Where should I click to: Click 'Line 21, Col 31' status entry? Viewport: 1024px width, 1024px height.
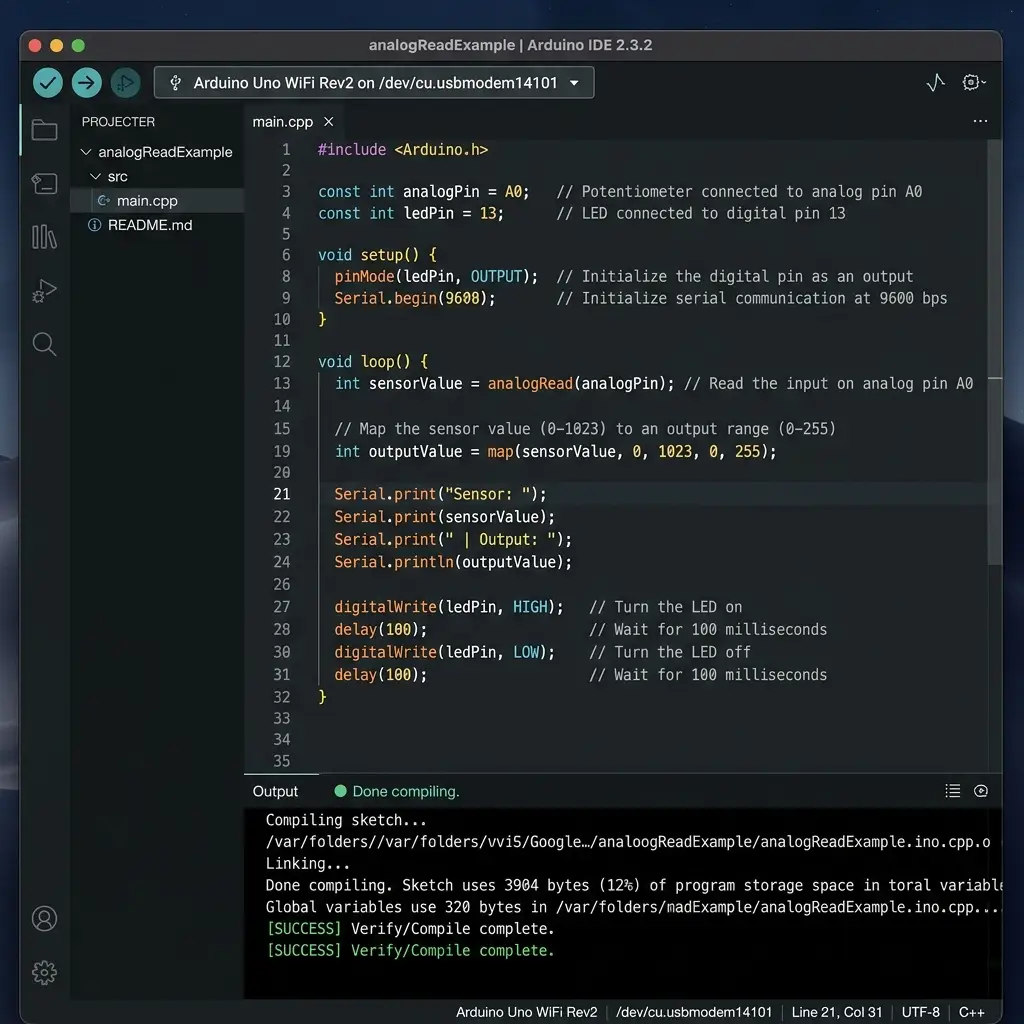pos(837,1012)
